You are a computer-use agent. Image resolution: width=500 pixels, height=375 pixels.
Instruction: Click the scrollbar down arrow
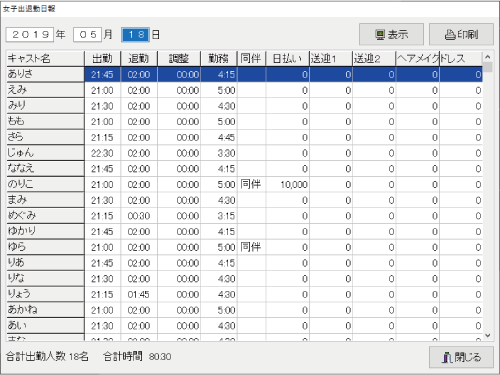click(488, 335)
